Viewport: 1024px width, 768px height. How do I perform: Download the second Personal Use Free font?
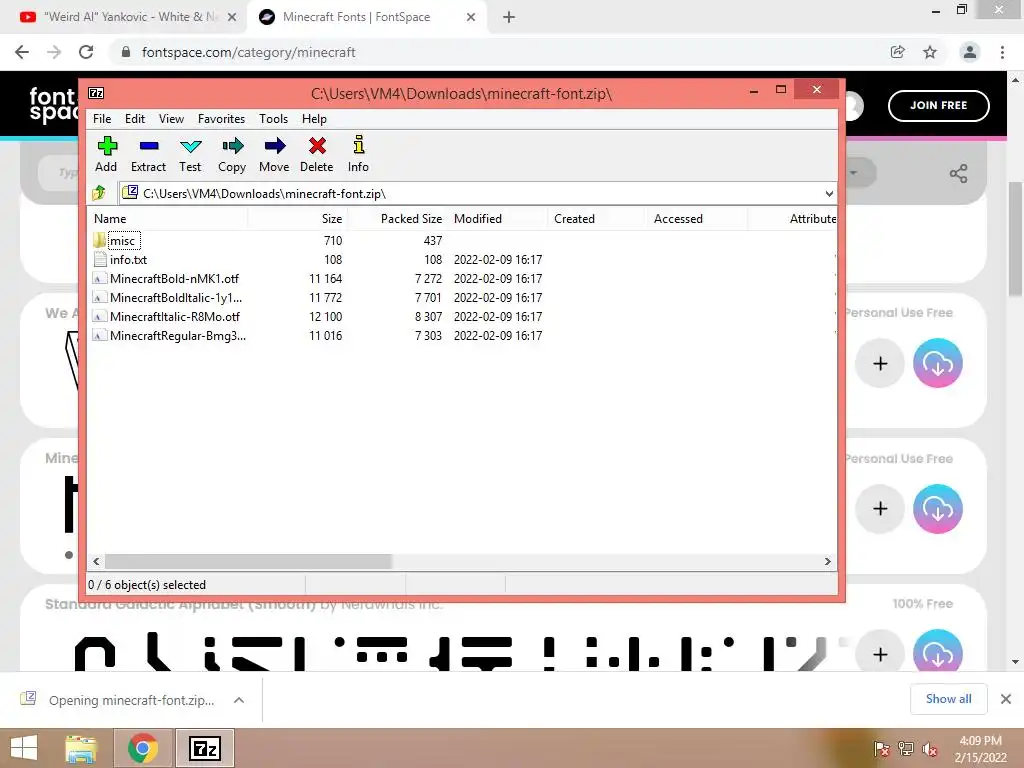(938, 509)
